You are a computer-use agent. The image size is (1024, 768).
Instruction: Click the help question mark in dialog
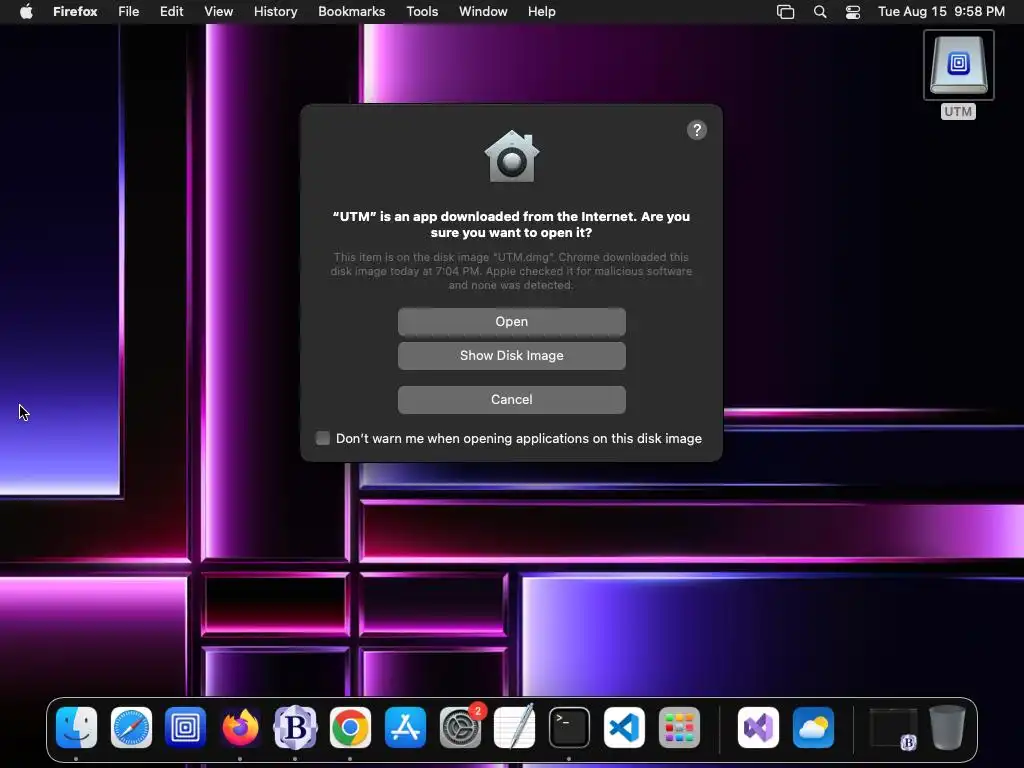tap(697, 130)
